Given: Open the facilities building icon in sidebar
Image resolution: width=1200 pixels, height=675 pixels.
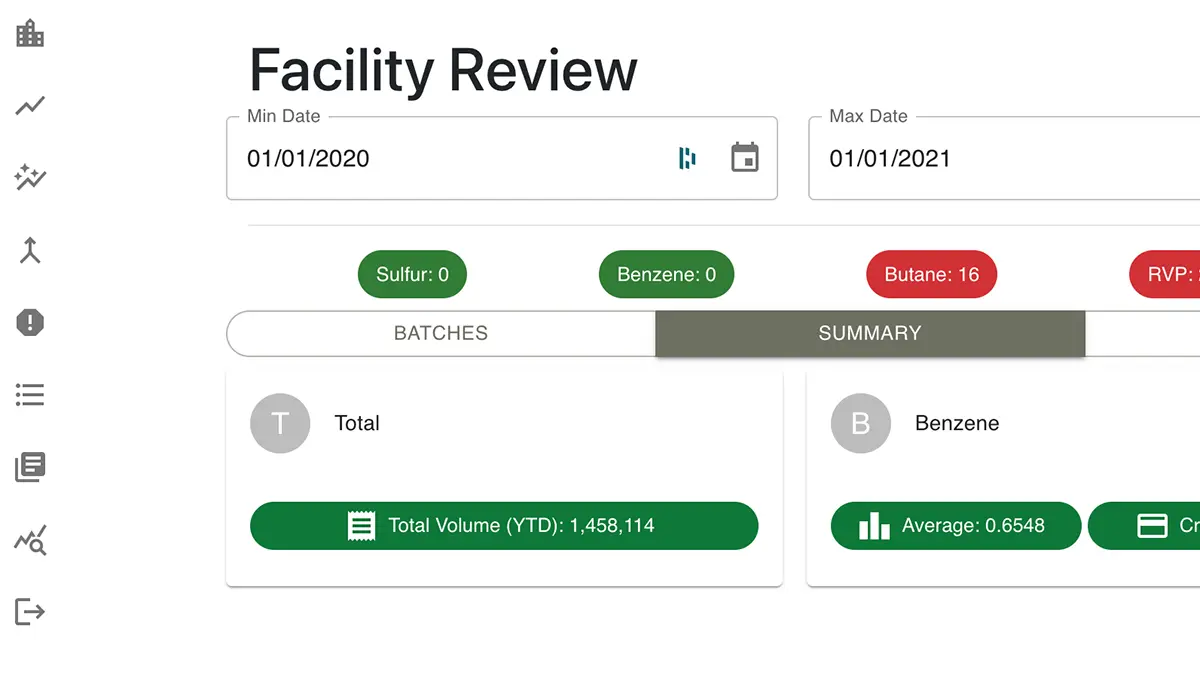Looking at the screenshot, I should point(30,33).
